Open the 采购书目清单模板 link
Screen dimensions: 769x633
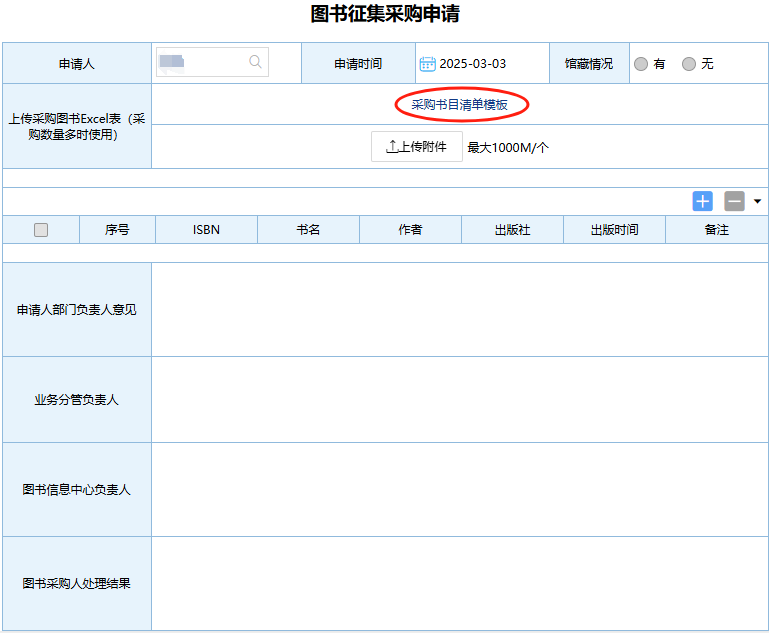coord(460,104)
